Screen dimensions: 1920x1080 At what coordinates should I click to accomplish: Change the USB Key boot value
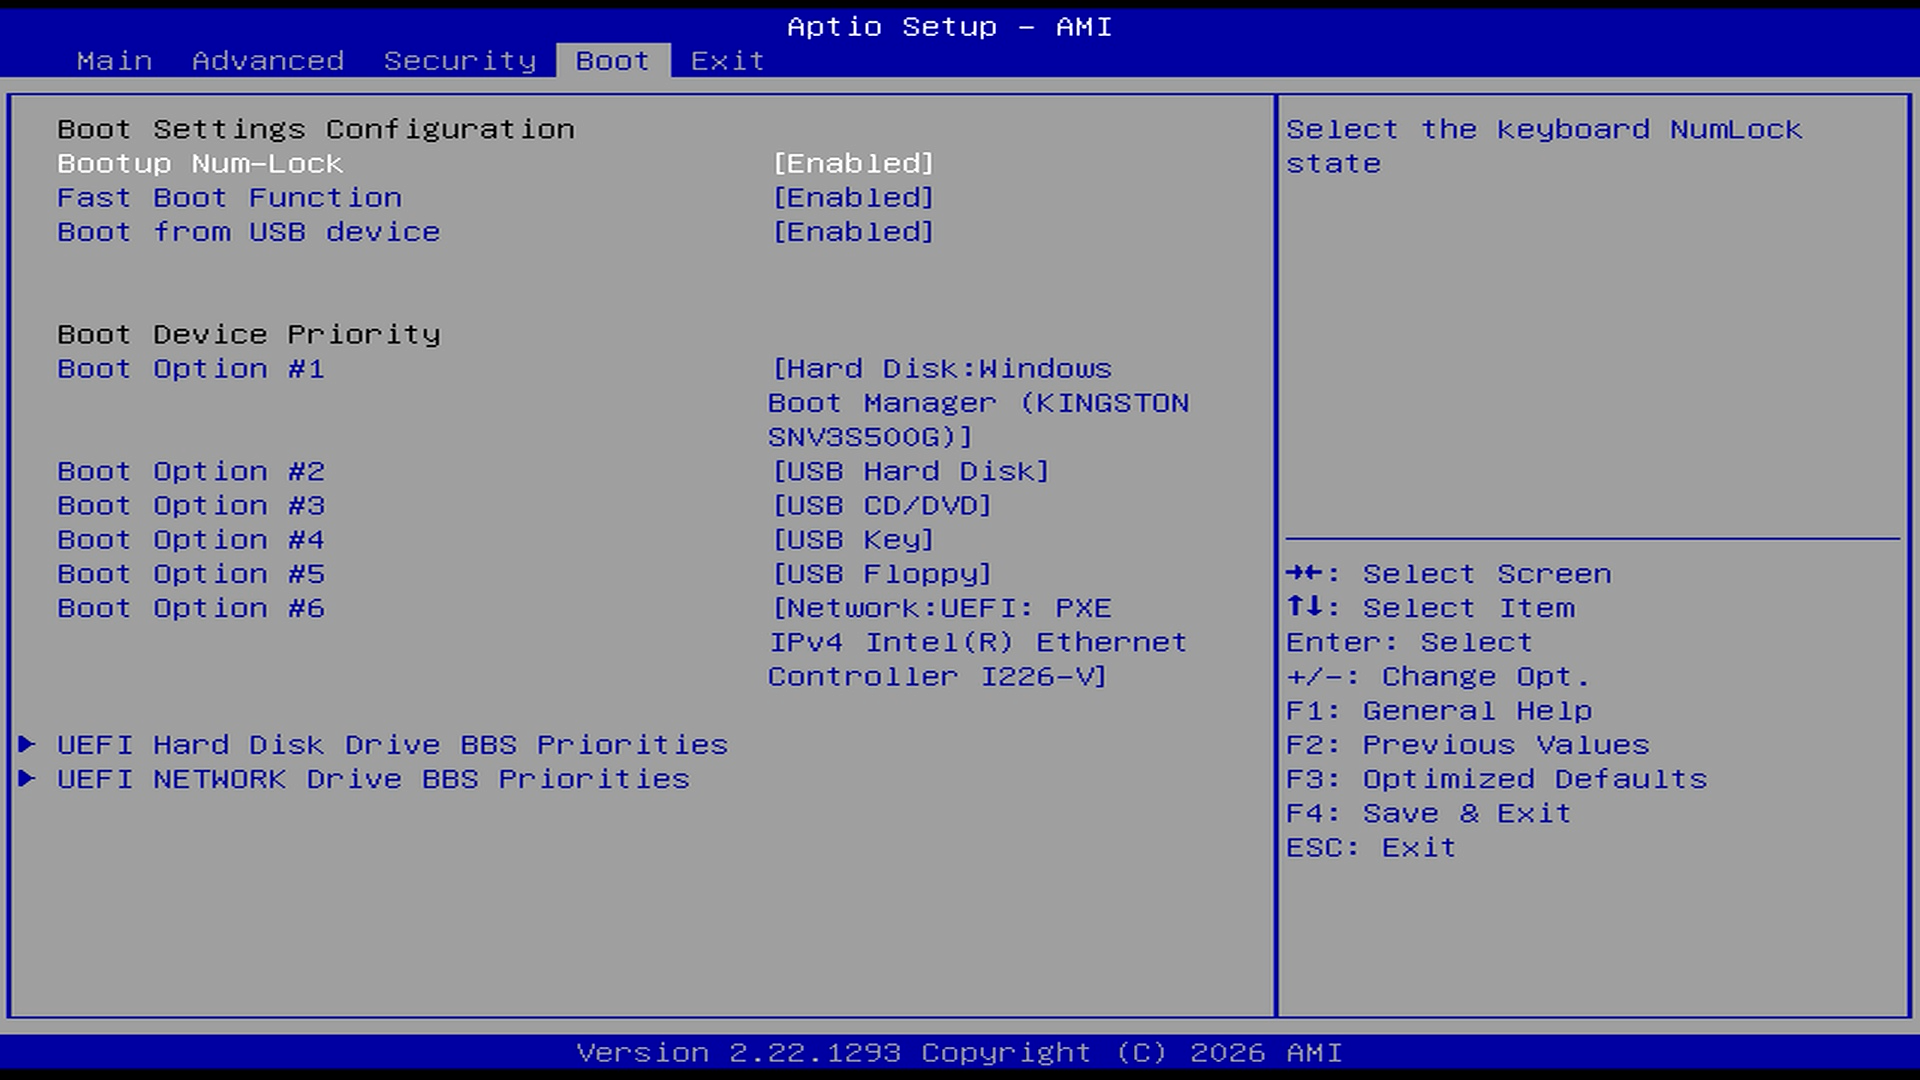[853, 539]
